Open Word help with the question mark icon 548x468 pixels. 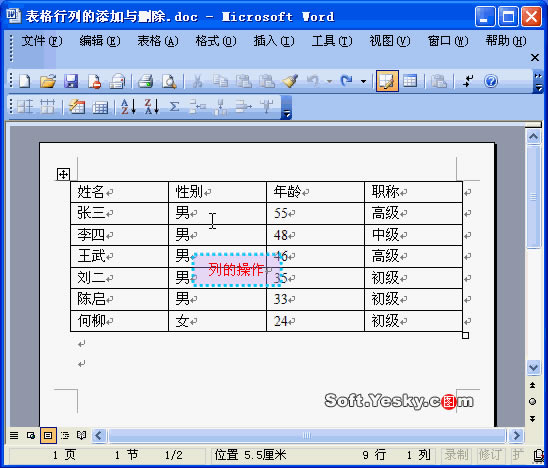point(491,81)
